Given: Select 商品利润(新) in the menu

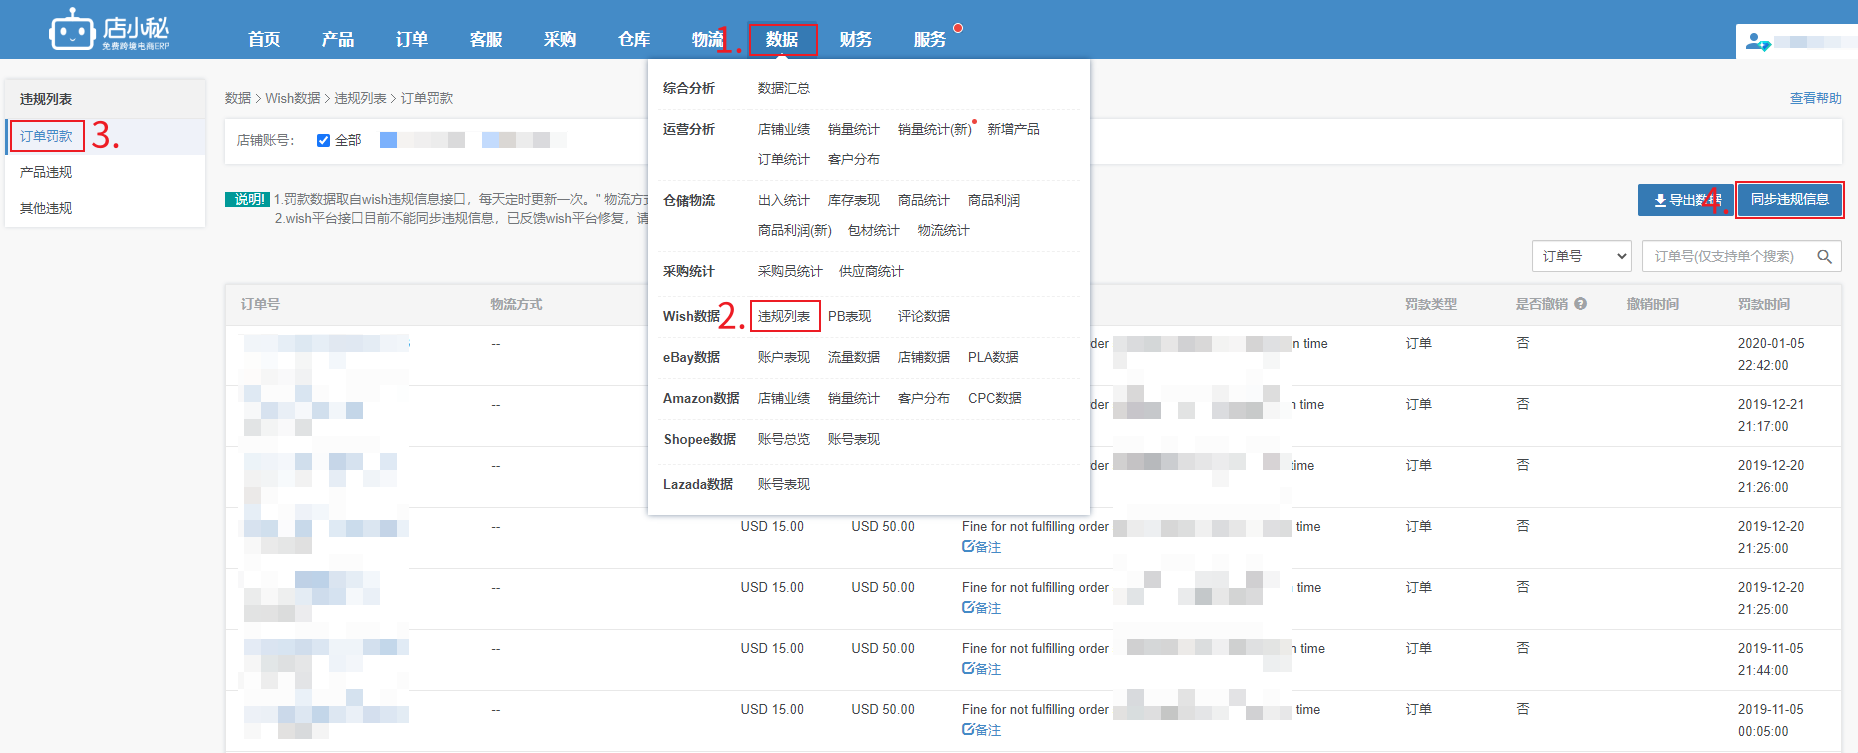Looking at the screenshot, I should 795,230.
